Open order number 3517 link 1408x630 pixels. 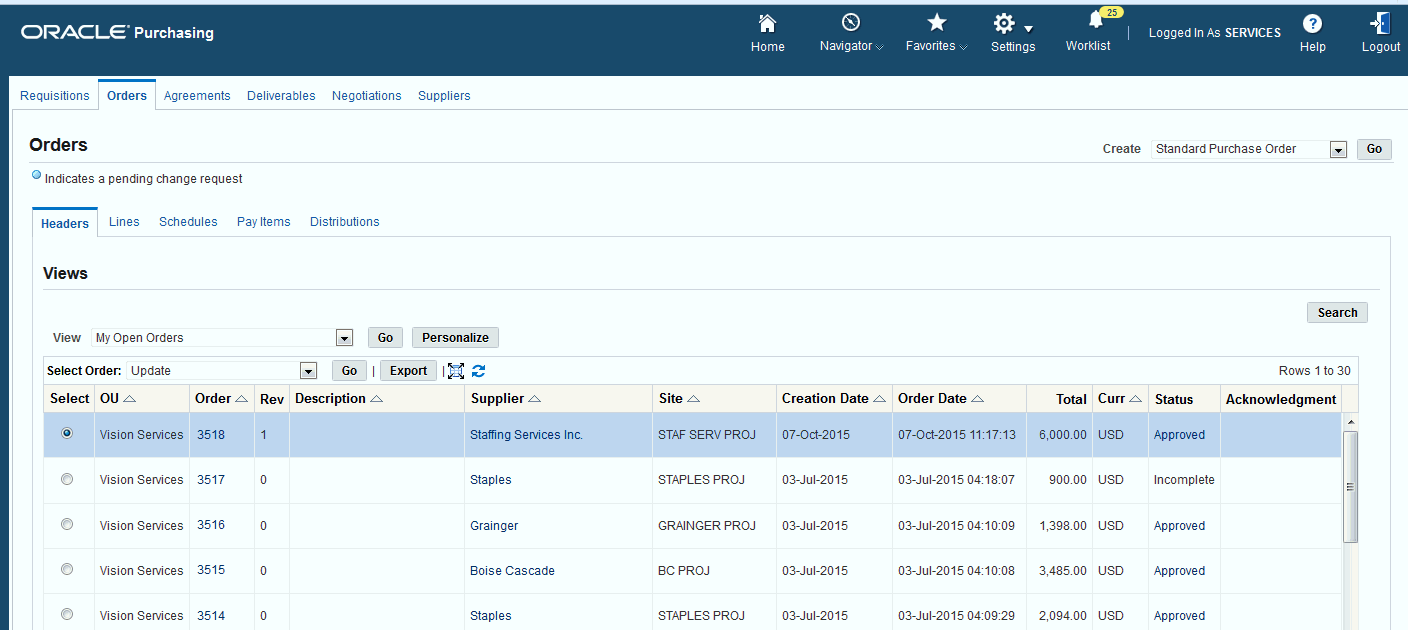click(211, 480)
